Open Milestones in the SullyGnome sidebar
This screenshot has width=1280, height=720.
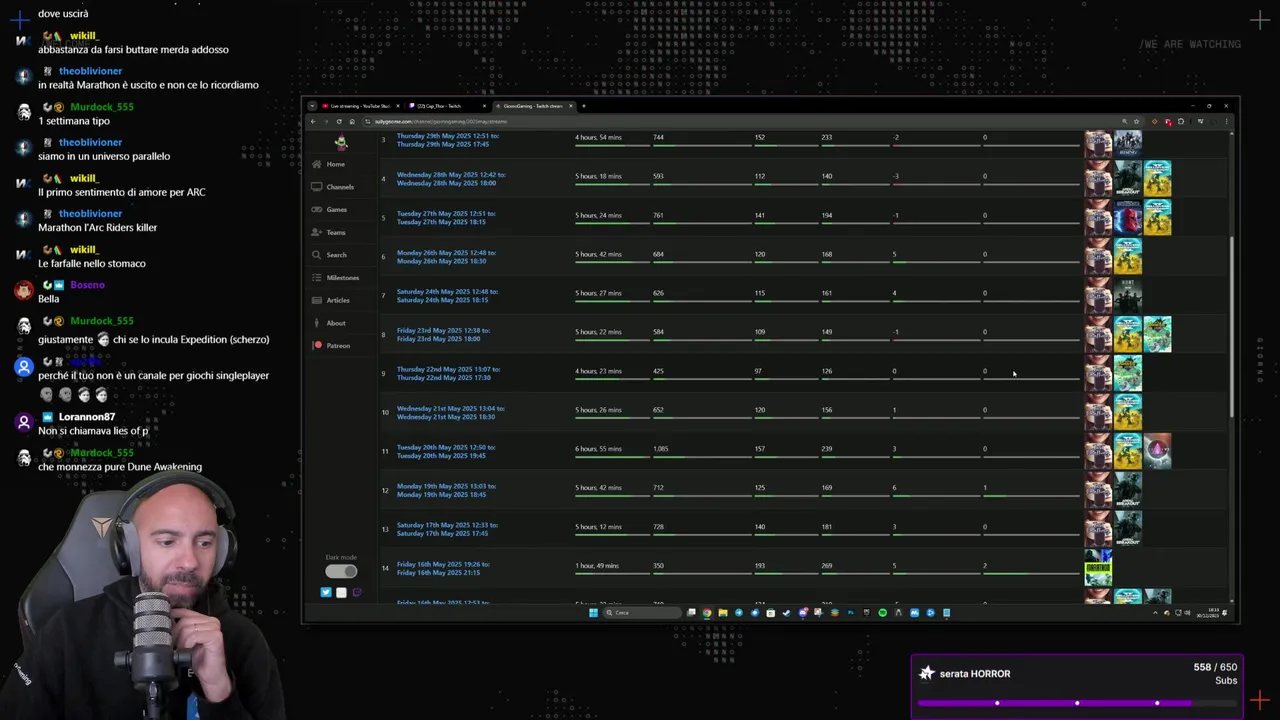coord(335,277)
